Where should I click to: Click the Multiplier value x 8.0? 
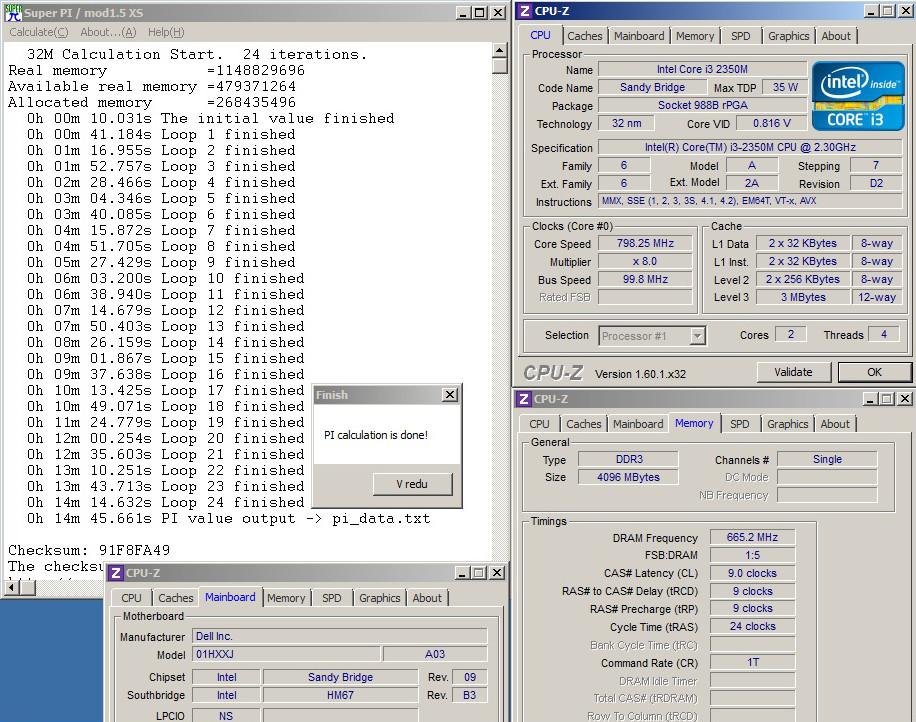[645, 262]
